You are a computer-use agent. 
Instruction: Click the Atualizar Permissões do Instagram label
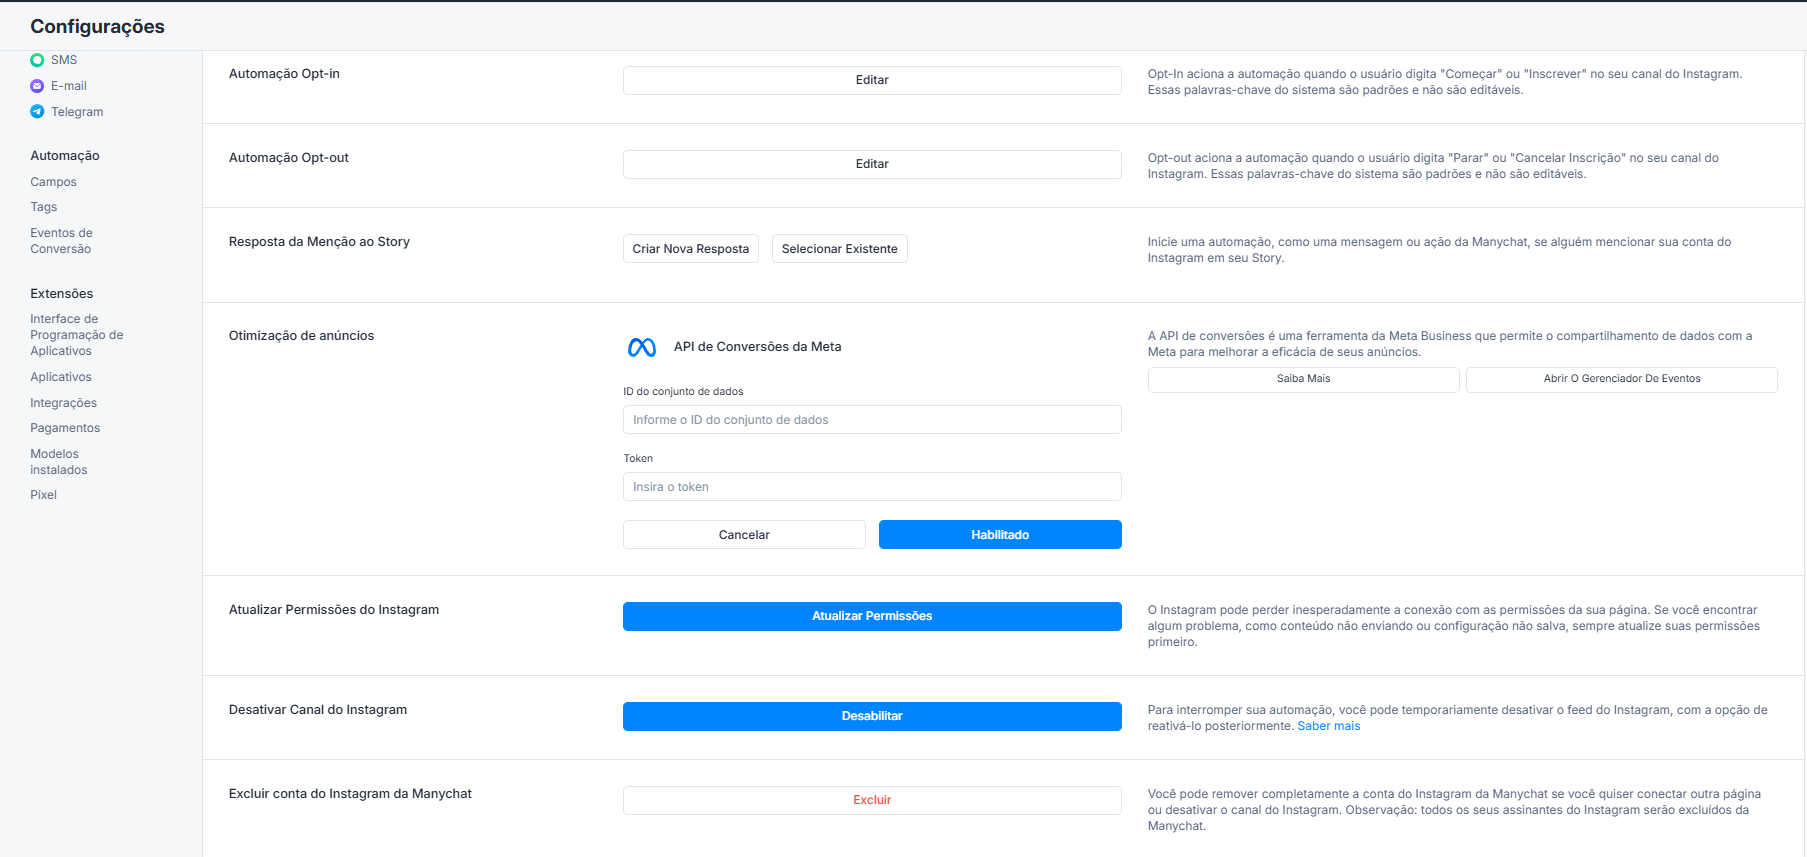pos(334,610)
